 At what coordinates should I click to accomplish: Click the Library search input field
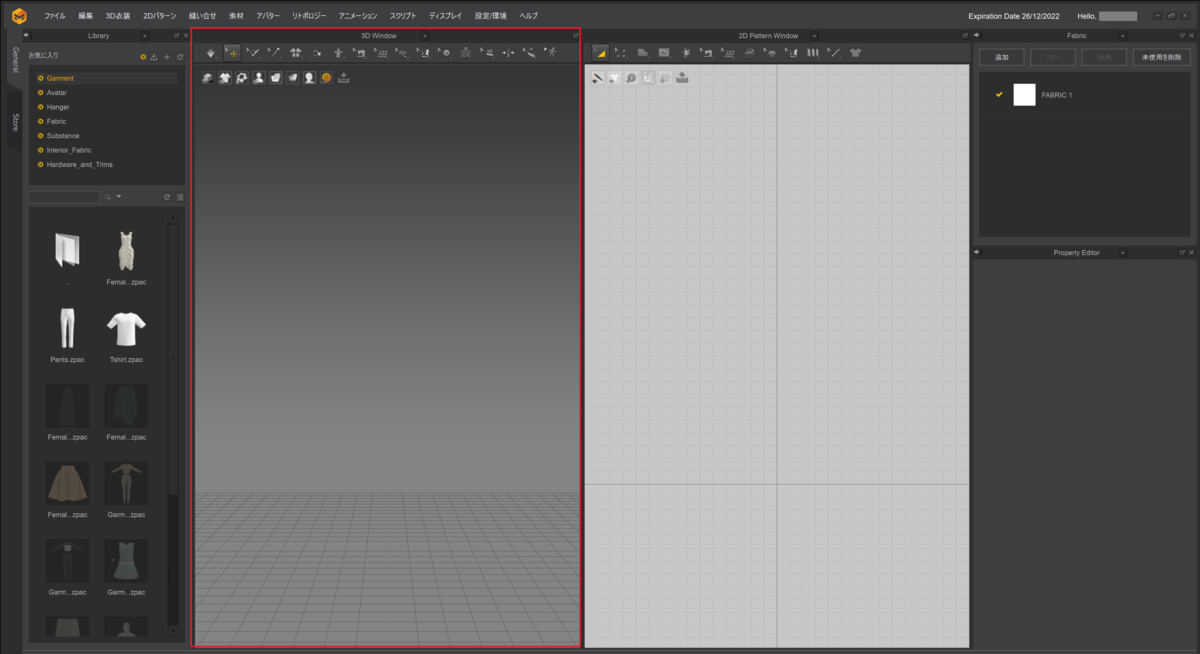point(64,197)
